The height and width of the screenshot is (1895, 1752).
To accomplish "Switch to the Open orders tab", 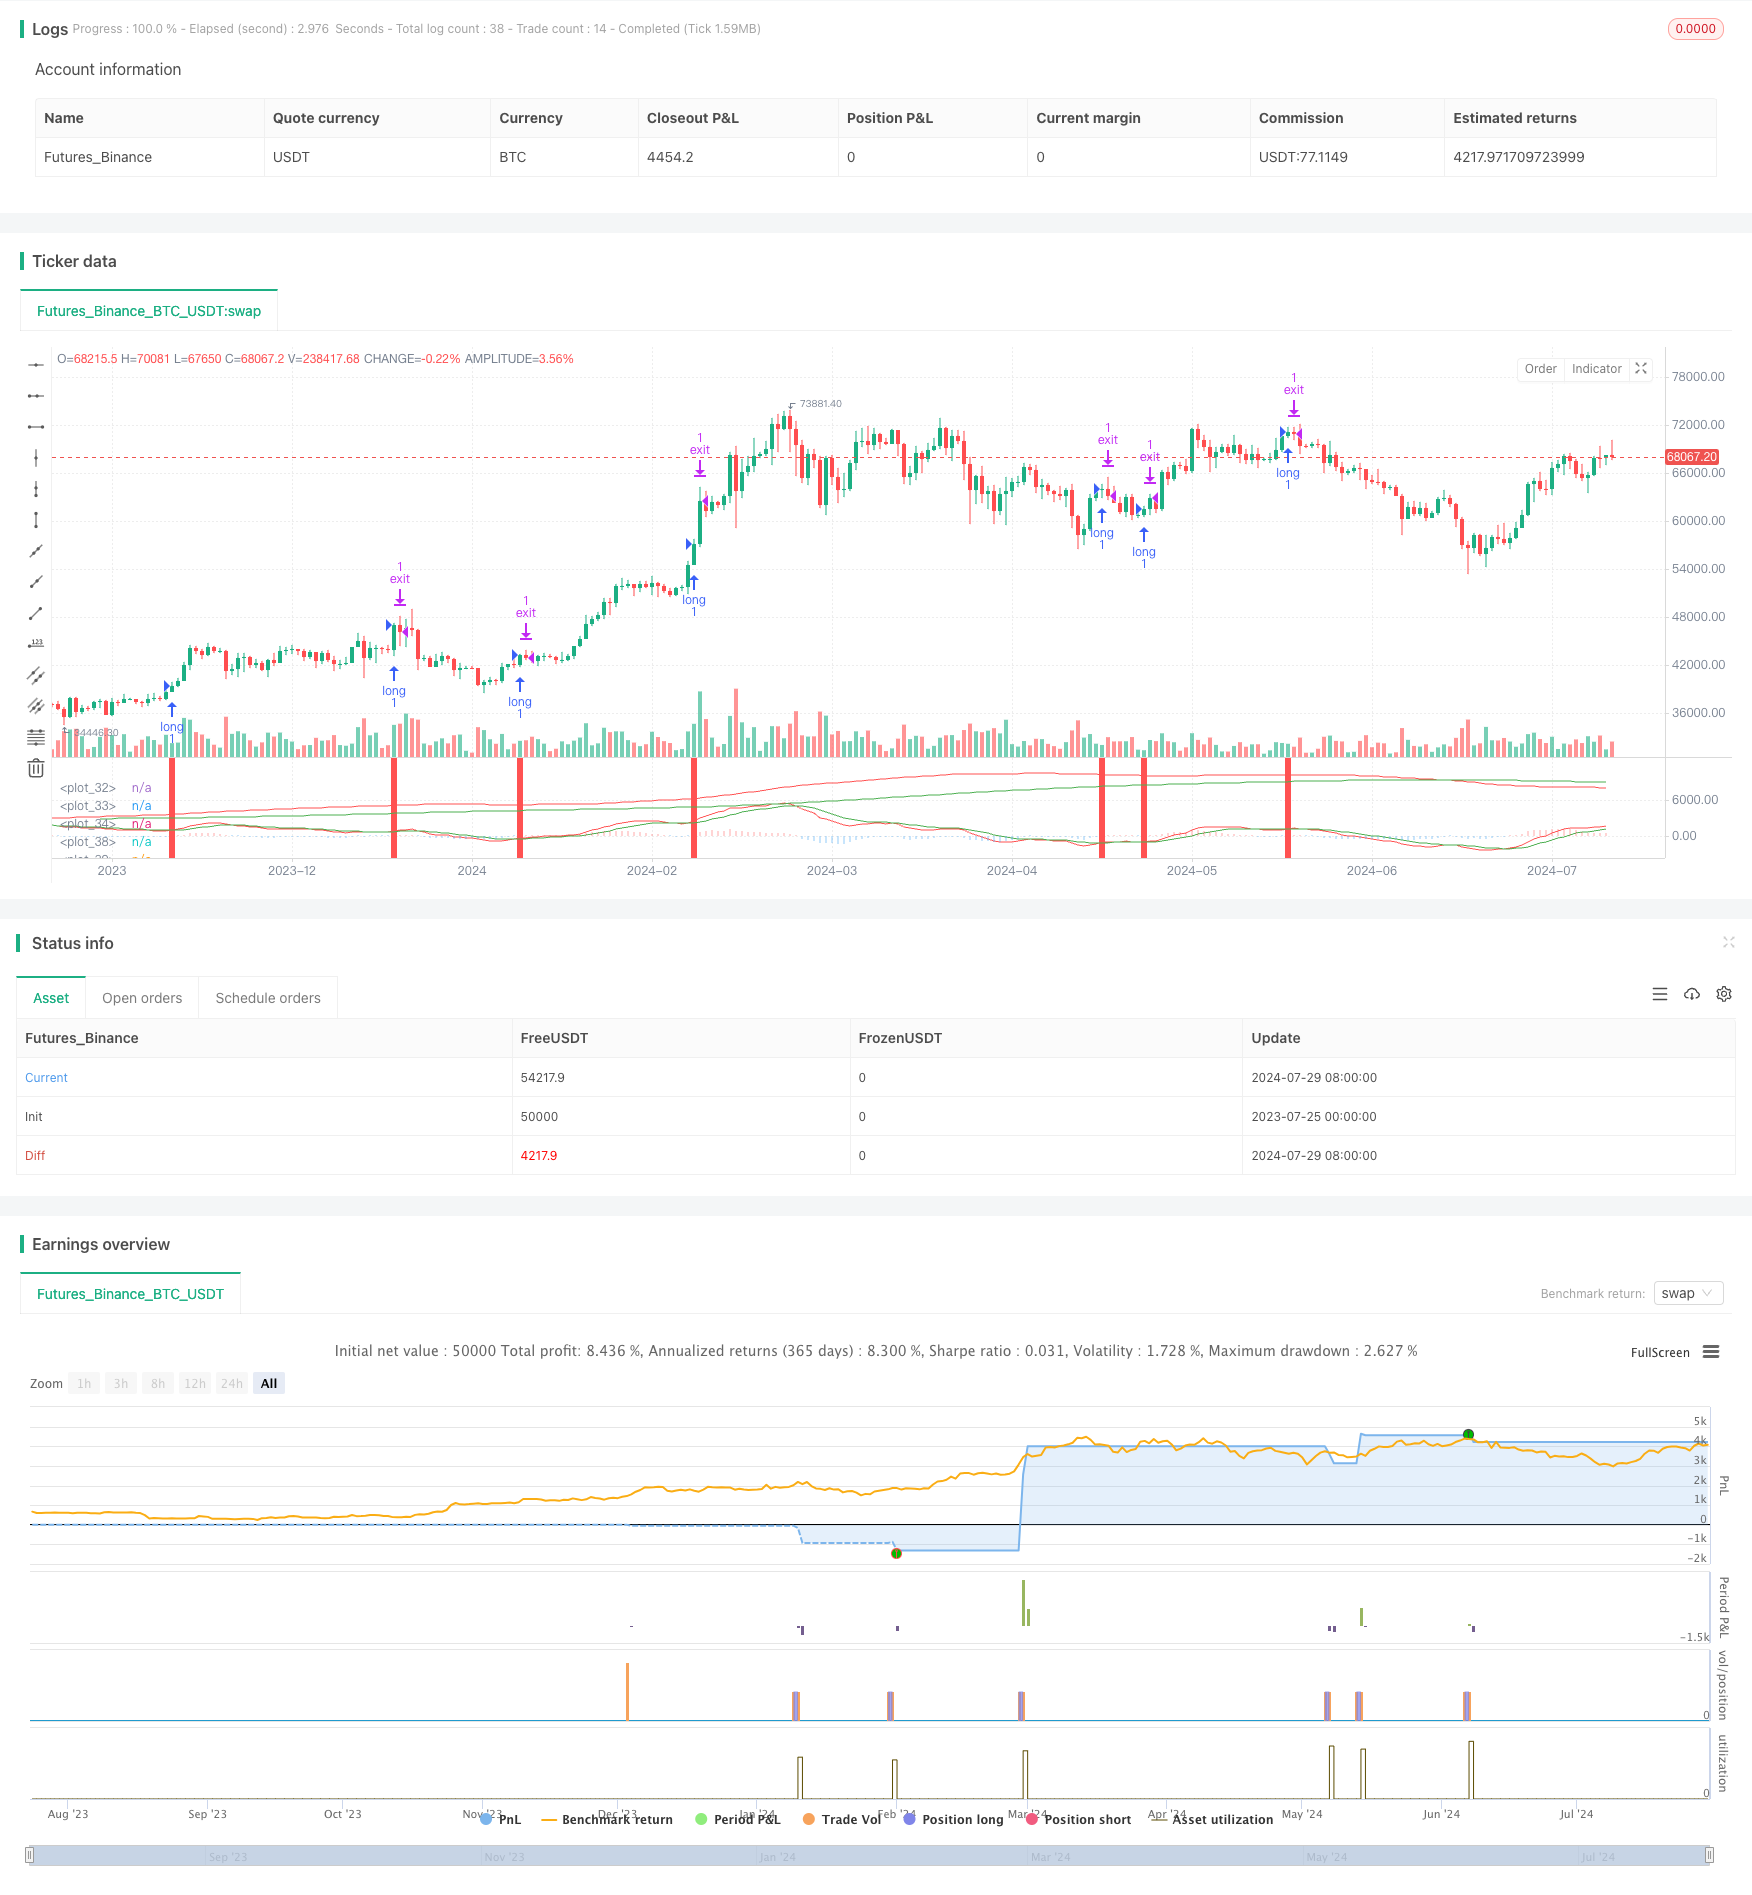I will pos(142,998).
